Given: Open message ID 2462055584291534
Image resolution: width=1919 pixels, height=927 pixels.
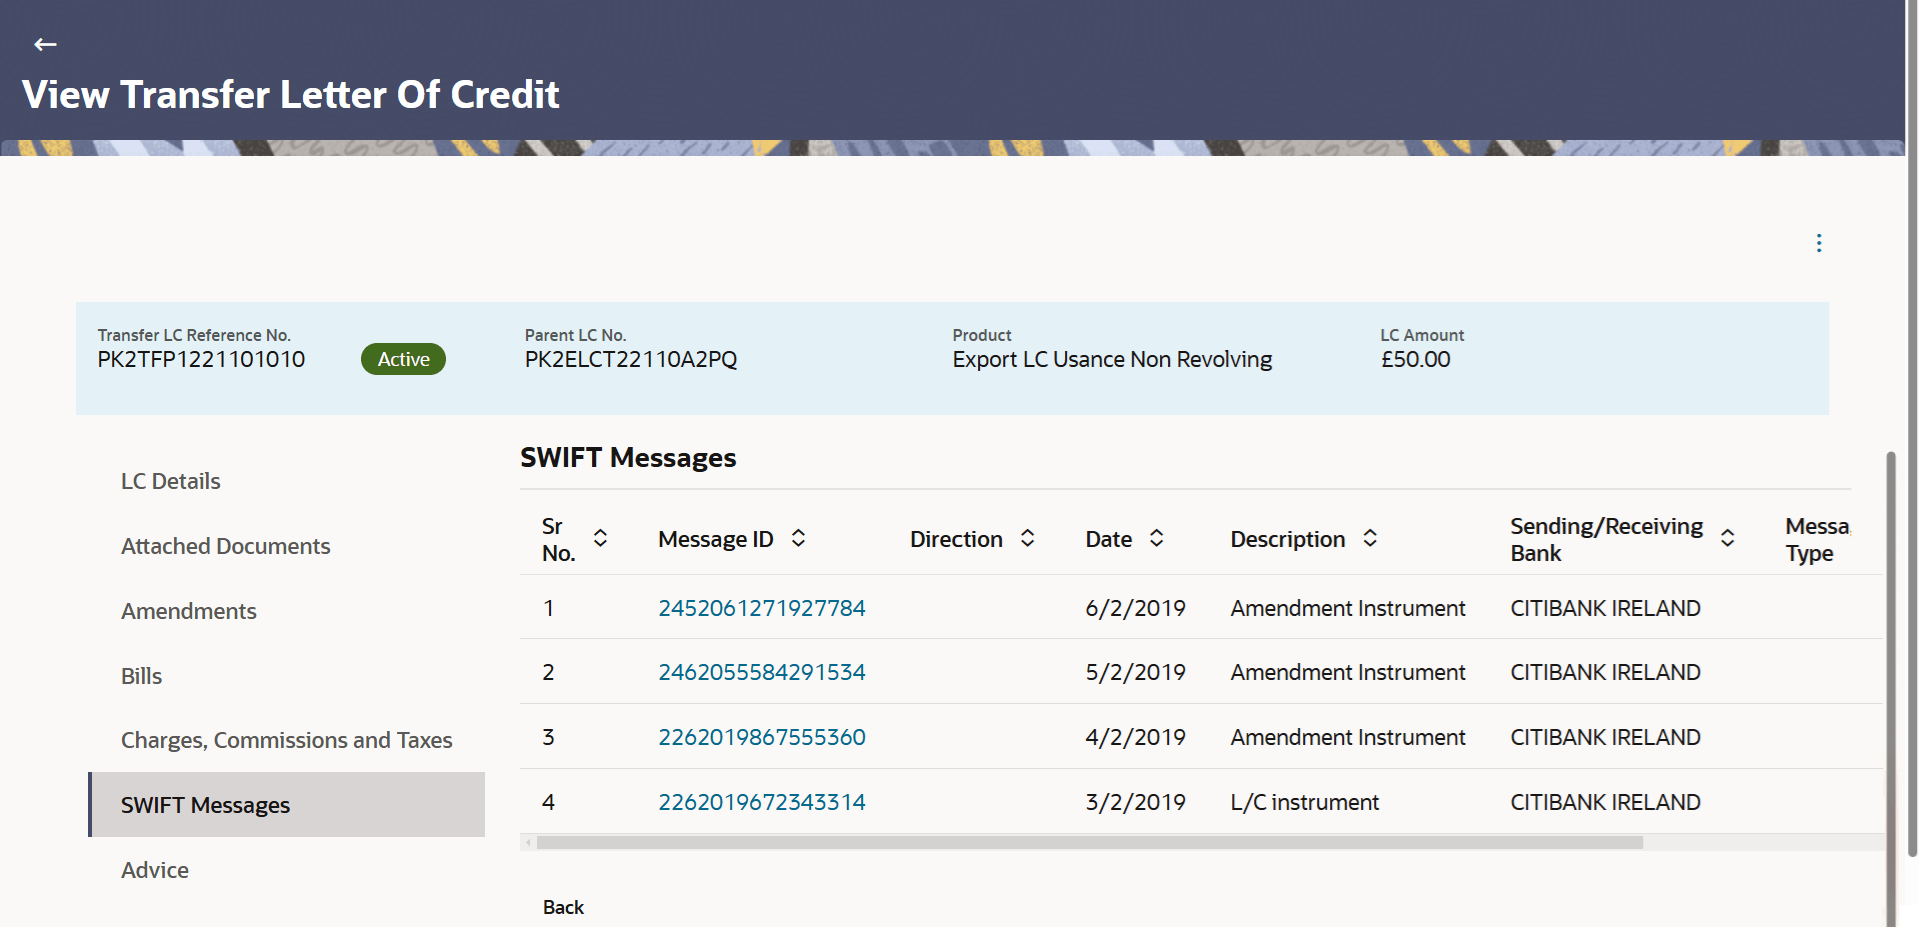Looking at the screenshot, I should pos(761,672).
